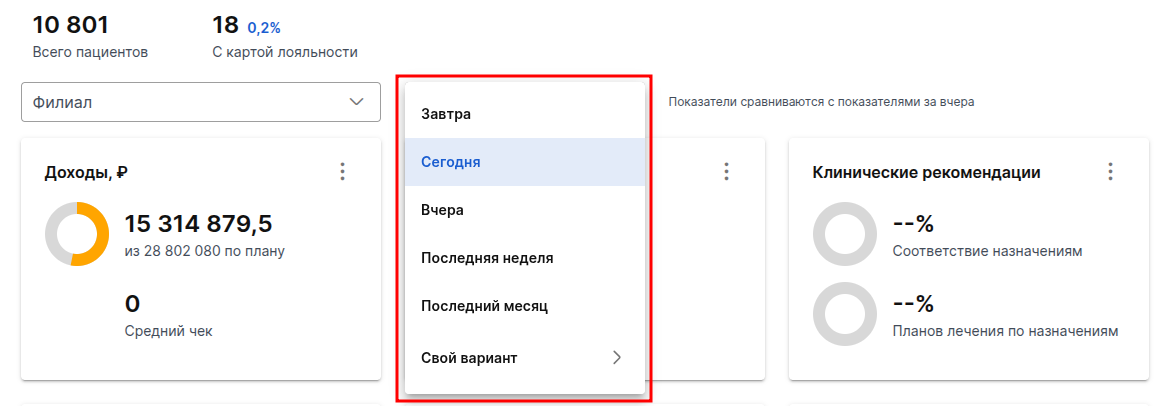Pick Последняя неделя option

(525, 258)
